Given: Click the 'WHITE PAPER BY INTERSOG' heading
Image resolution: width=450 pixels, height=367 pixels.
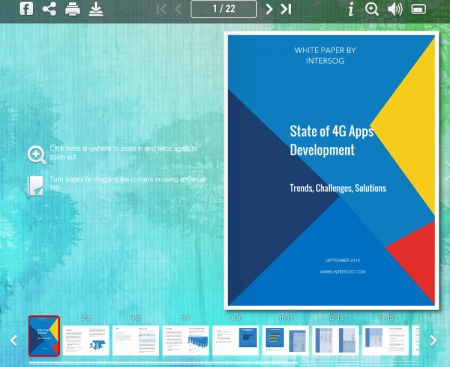Looking at the screenshot, I should 325,55.
